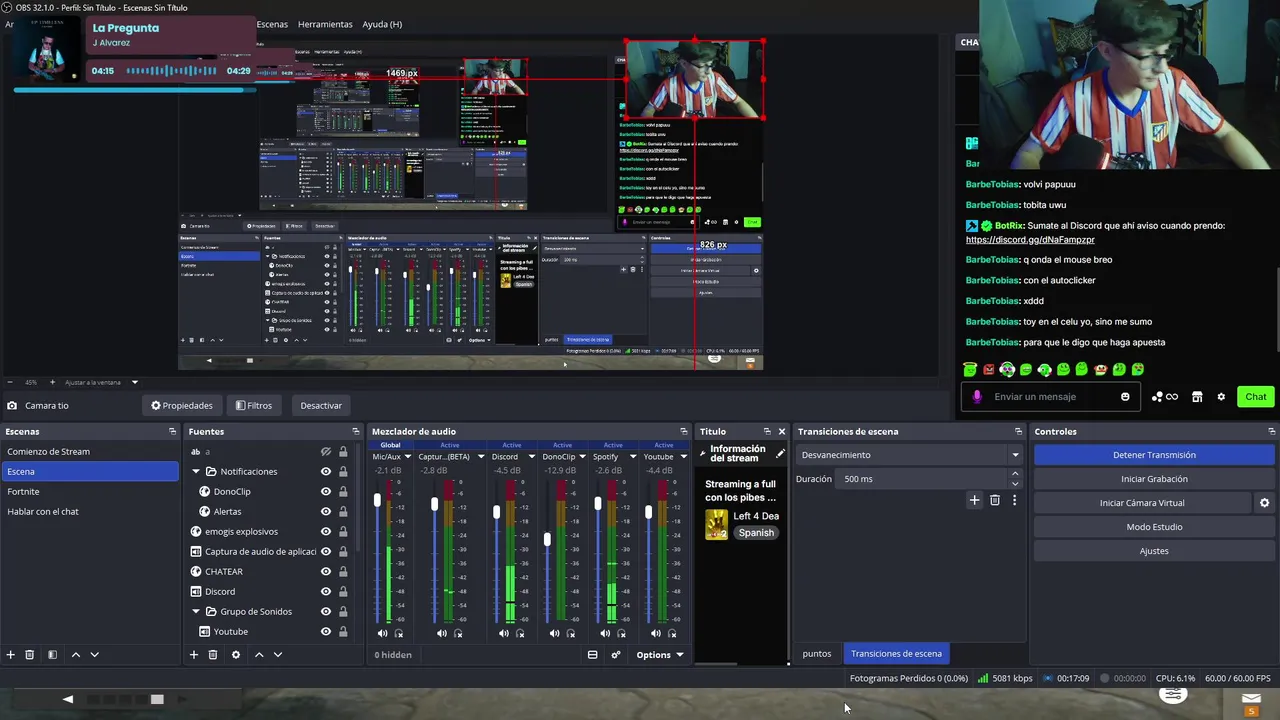Open Ajustes from Controles
This screenshot has width=1280, height=720.
1154,551
